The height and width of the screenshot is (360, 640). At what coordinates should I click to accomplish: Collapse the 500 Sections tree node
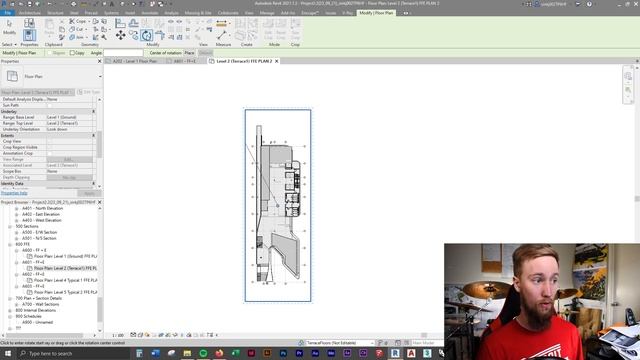pyautogui.click(x=10, y=226)
